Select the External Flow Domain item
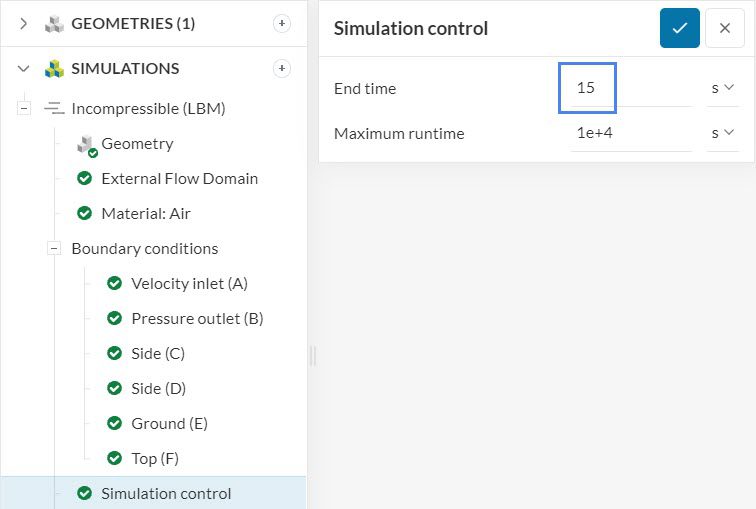Screen dimensions: 756x509 (179, 178)
